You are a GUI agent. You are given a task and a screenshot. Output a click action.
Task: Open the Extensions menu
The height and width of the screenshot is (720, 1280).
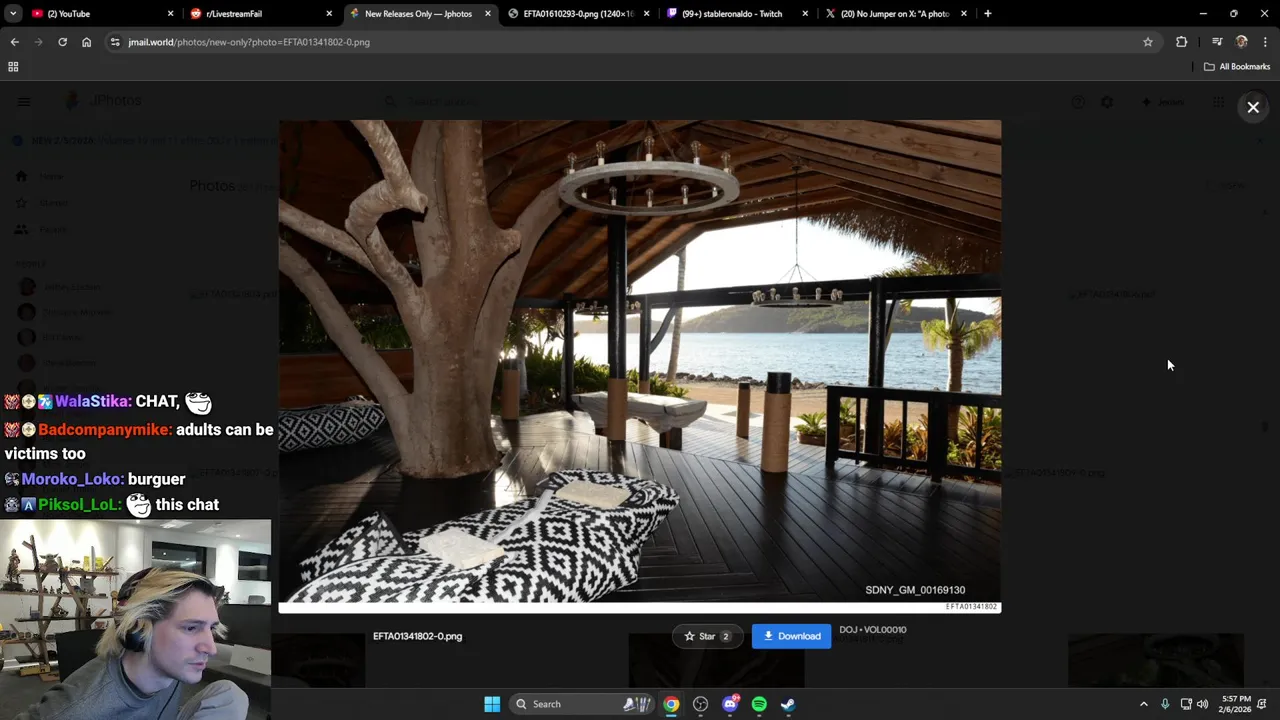[x=1182, y=42]
